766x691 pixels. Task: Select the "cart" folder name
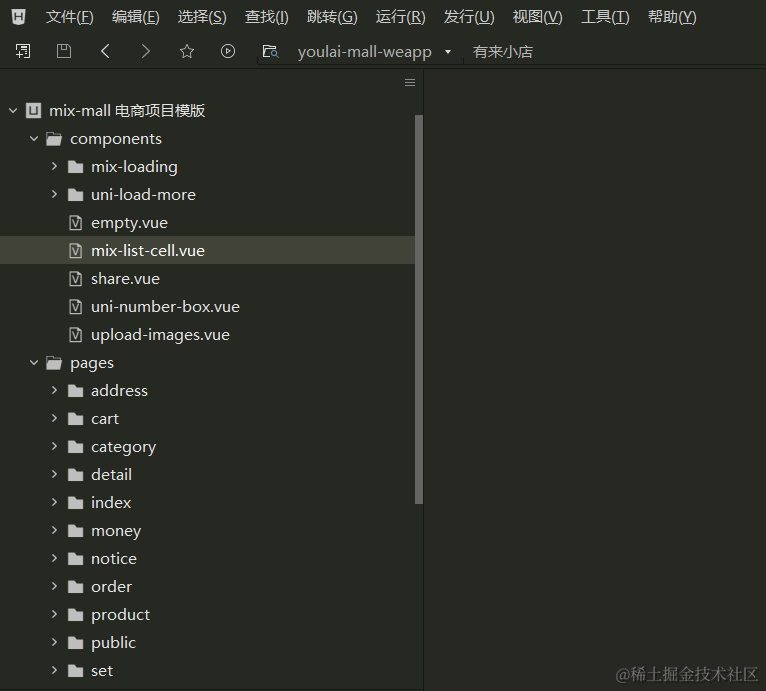coord(105,419)
